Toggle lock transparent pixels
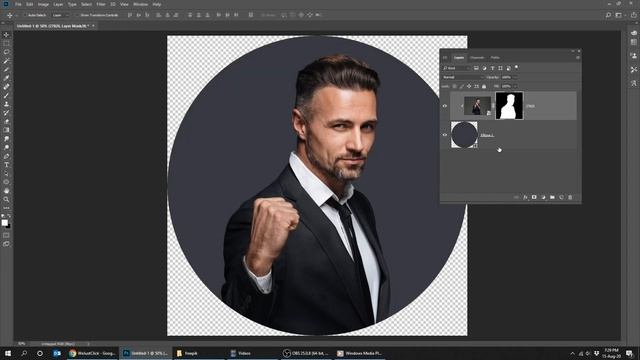 tap(454, 86)
